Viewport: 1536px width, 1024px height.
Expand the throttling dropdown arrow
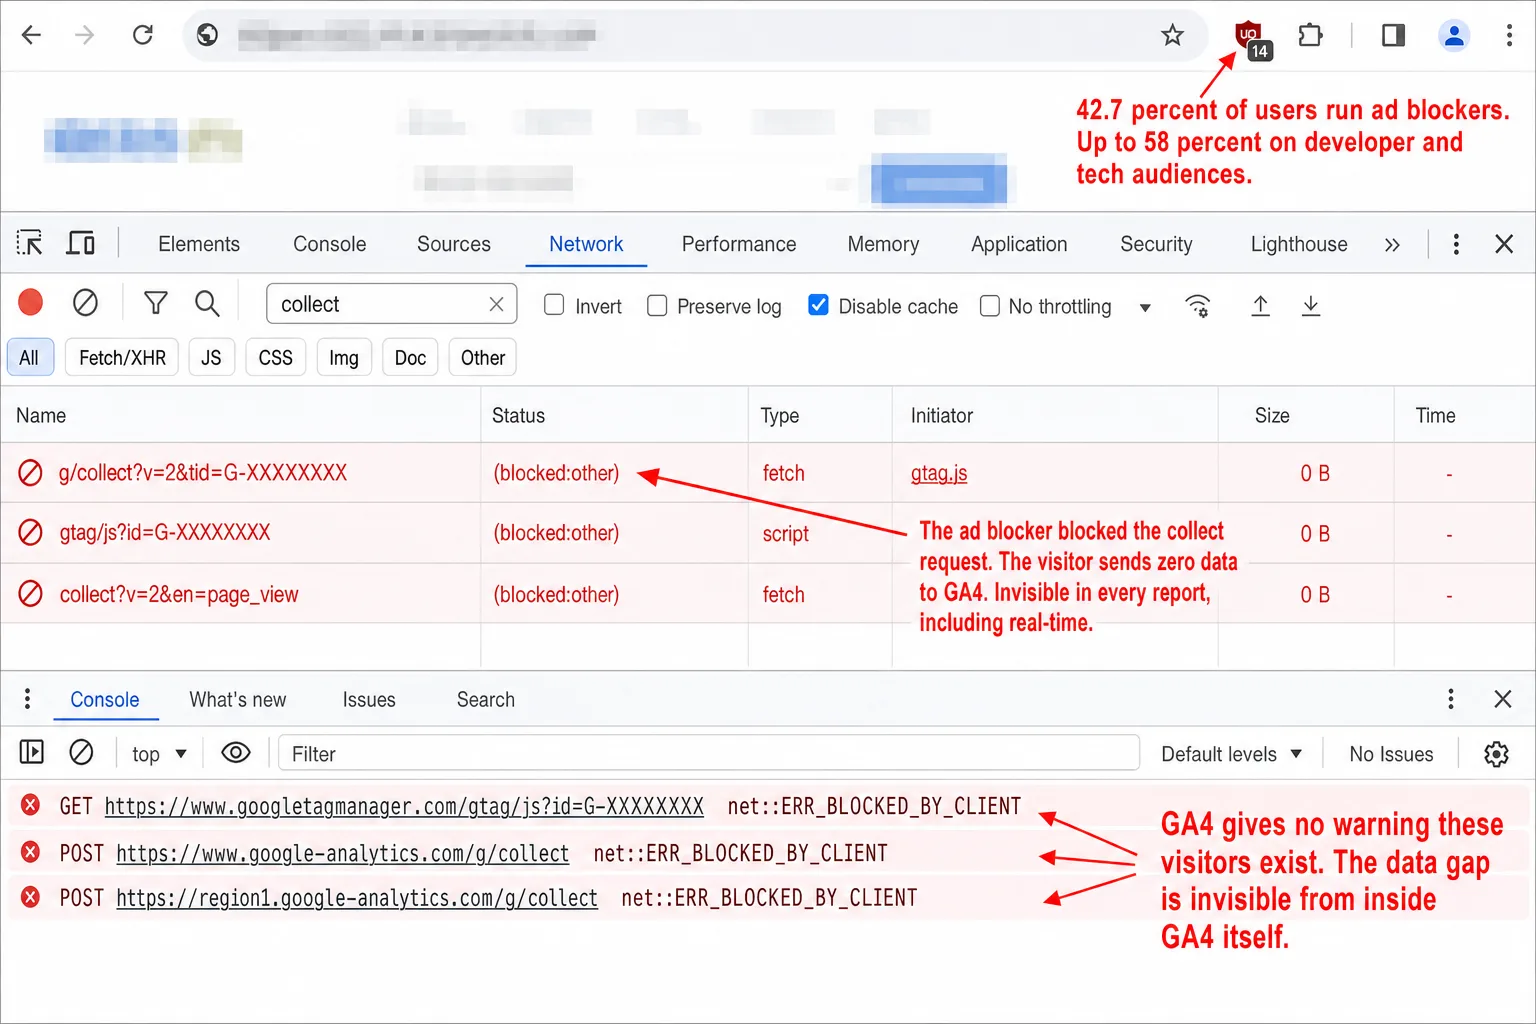click(1145, 307)
